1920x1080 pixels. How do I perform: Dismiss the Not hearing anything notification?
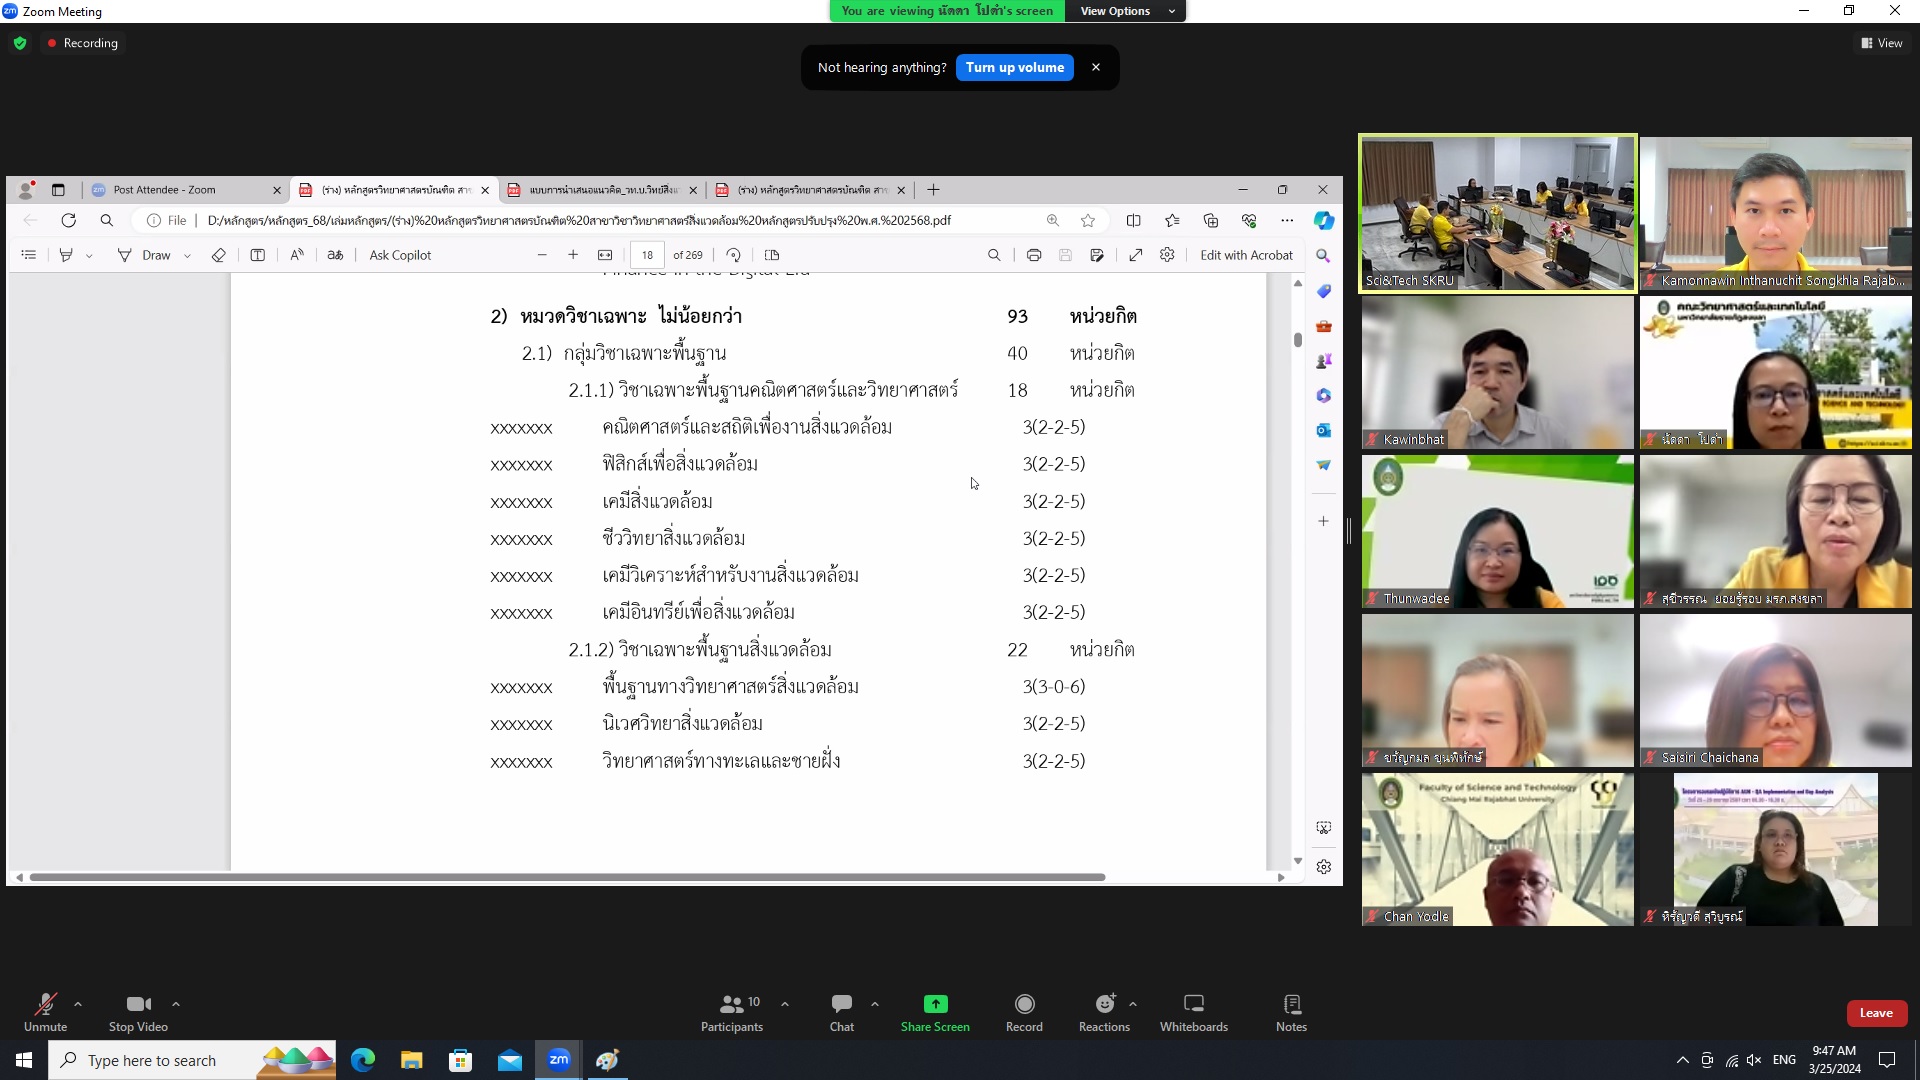[1096, 67]
